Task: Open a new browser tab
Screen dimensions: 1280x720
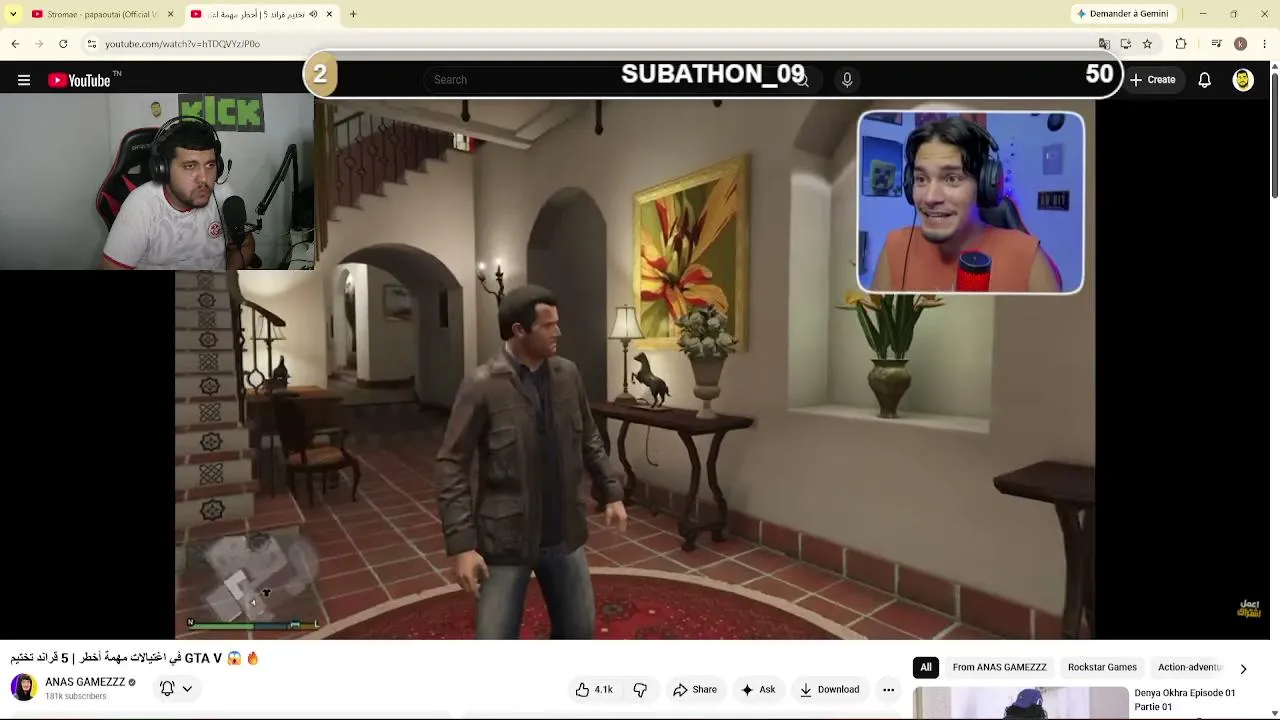Action: 353,14
